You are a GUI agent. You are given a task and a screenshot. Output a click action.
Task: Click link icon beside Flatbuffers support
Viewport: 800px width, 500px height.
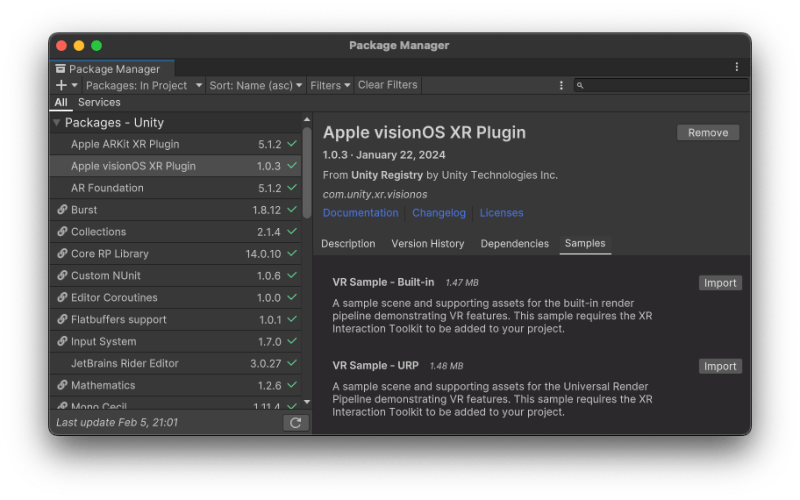pos(62,319)
